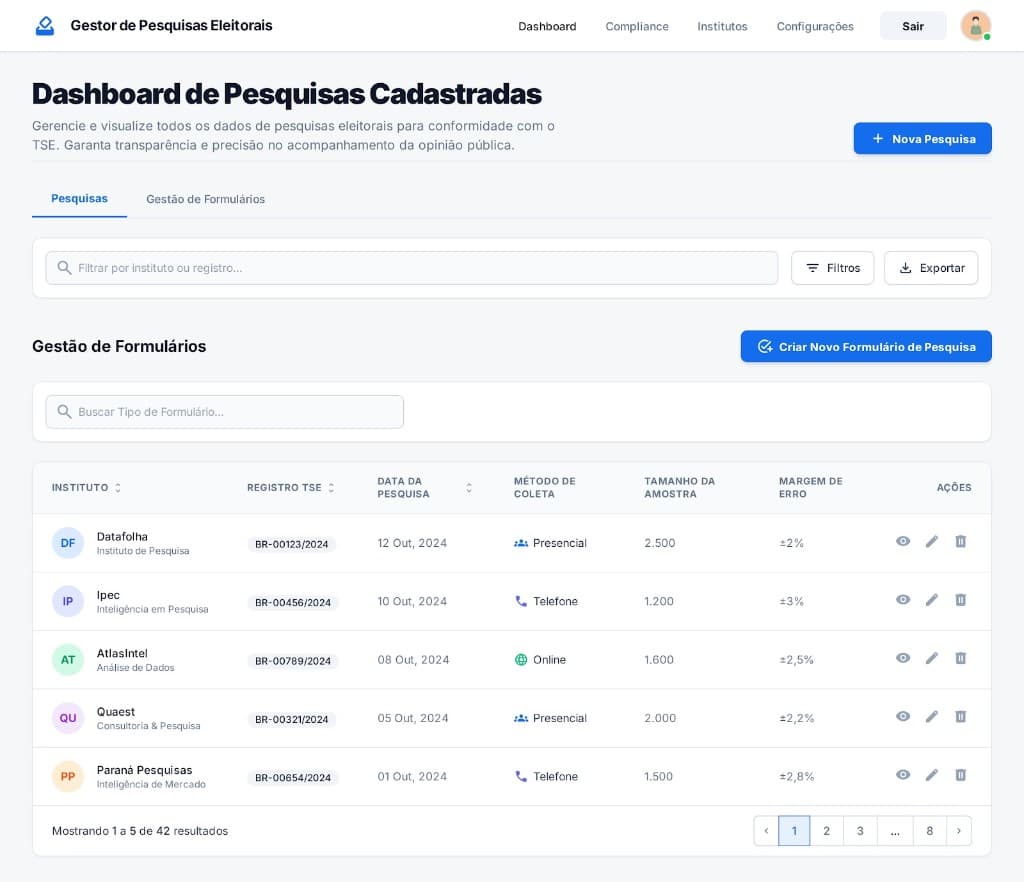This screenshot has height=882, width=1024.
Task: Click registry badge BR-00321/2024
Action: coord(291,719)
